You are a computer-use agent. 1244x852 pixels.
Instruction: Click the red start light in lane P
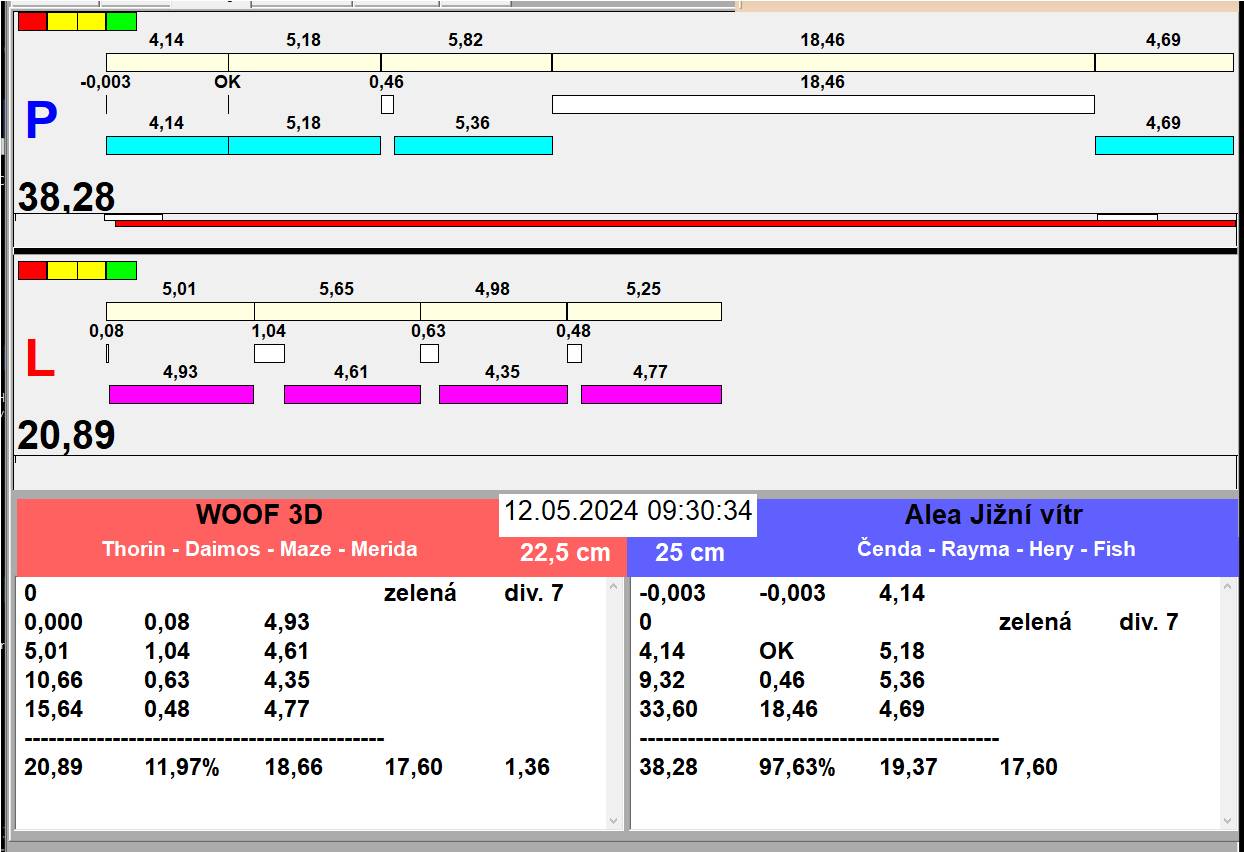pyautogui.click(x=32, y=21)
